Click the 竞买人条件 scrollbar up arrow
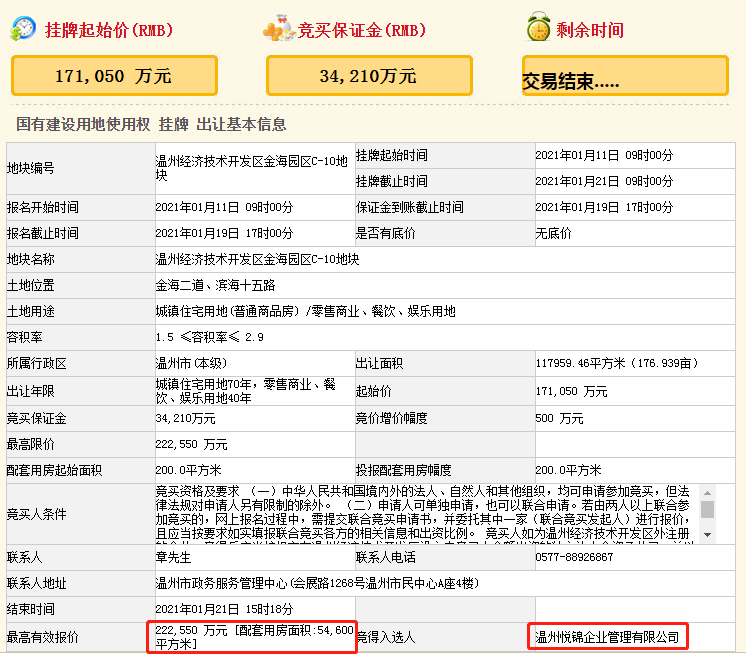Image resolution: width=746 pixels, height=657 pixels. pos(707,493)
